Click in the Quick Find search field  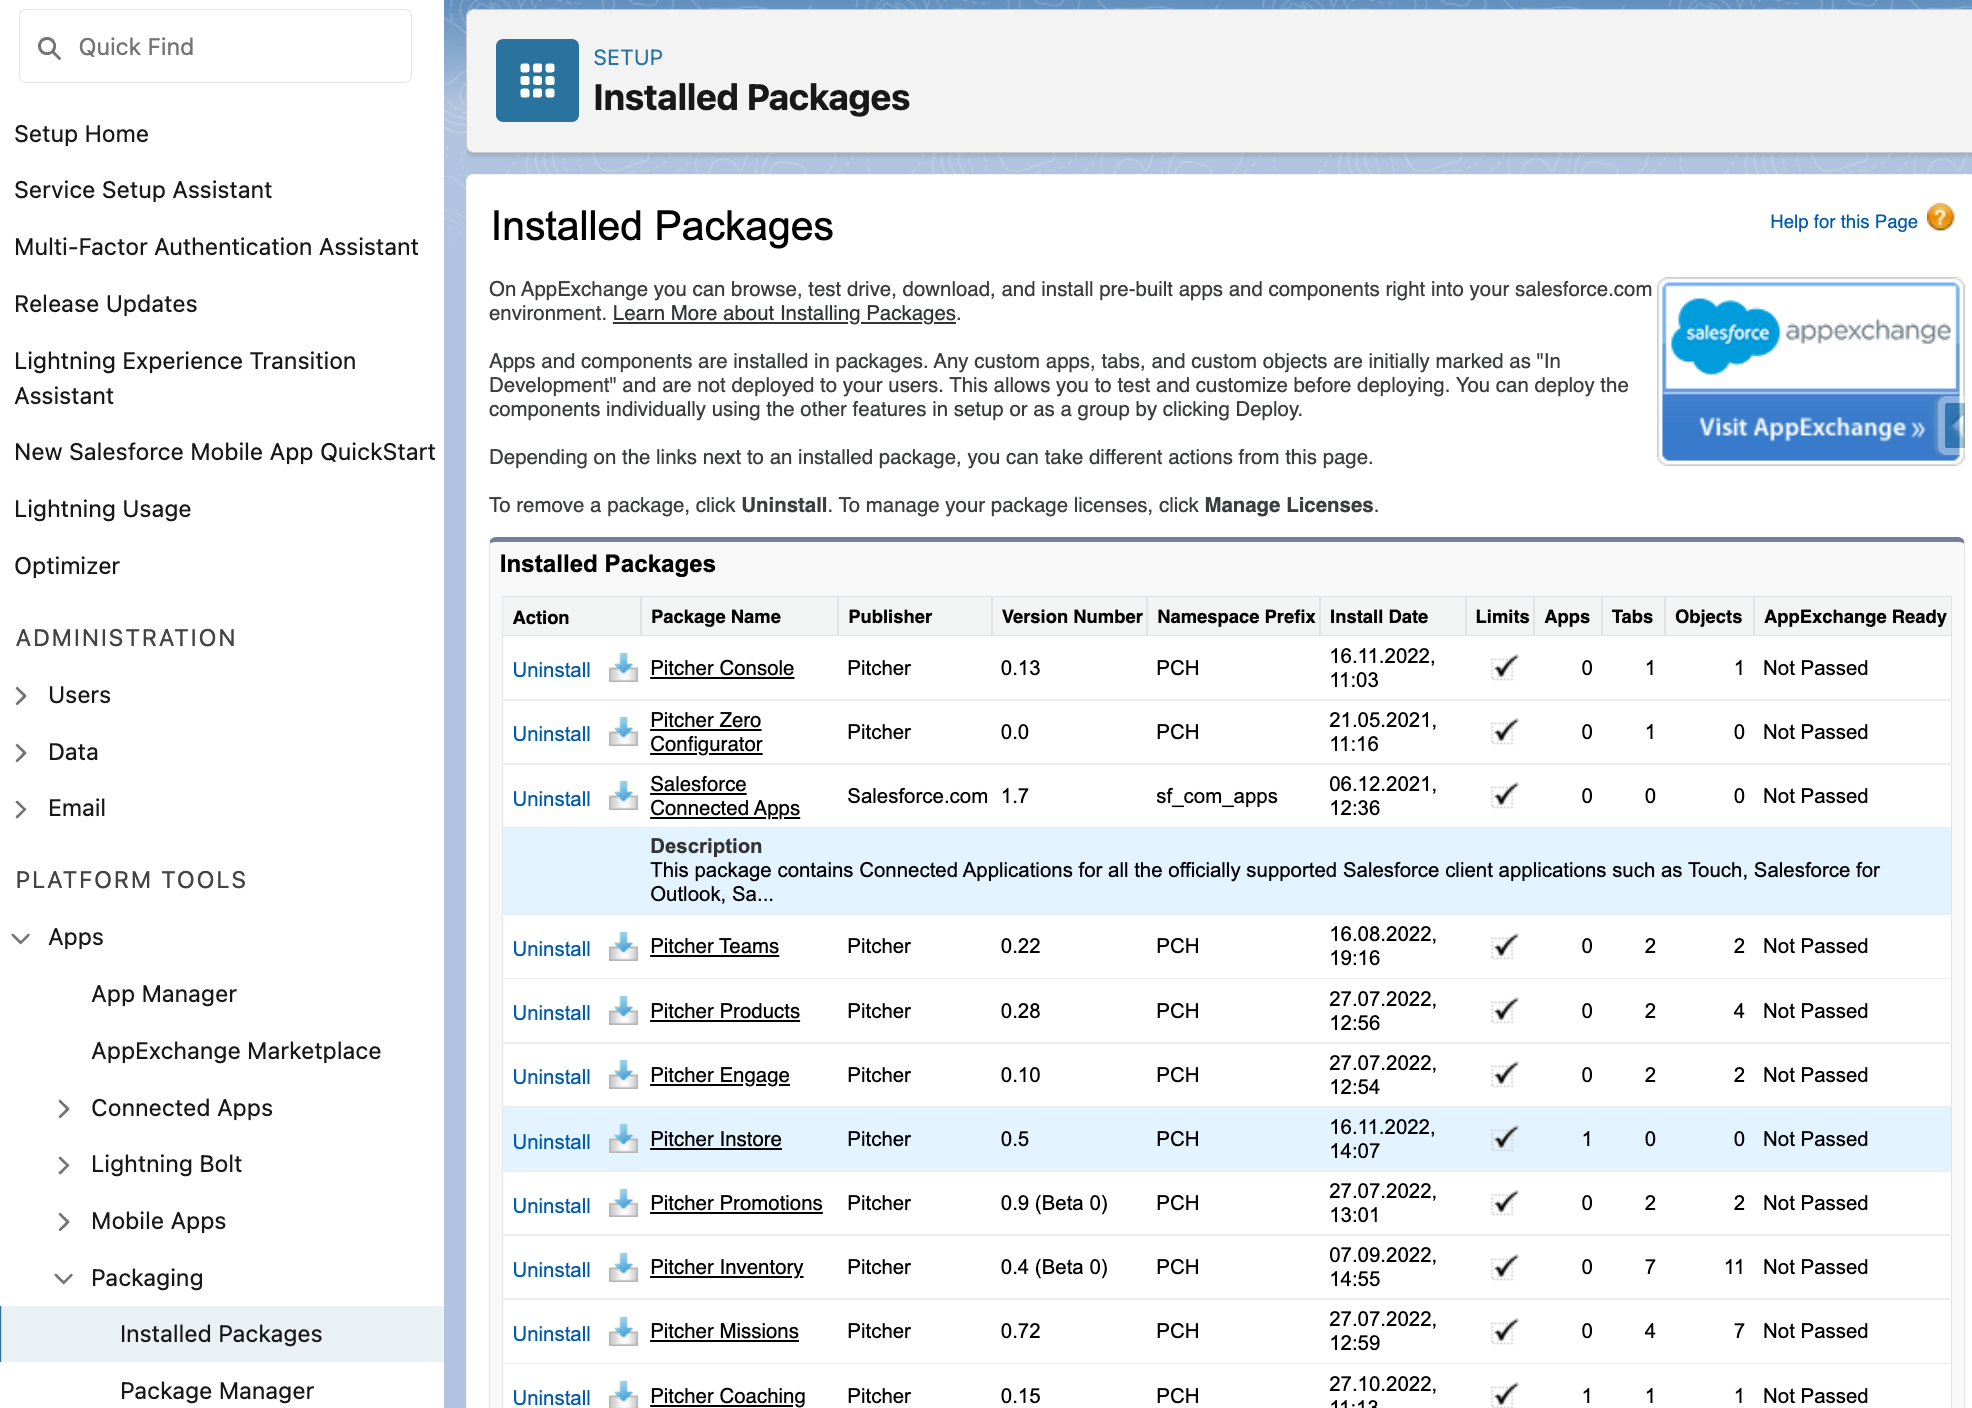(230, 47)
